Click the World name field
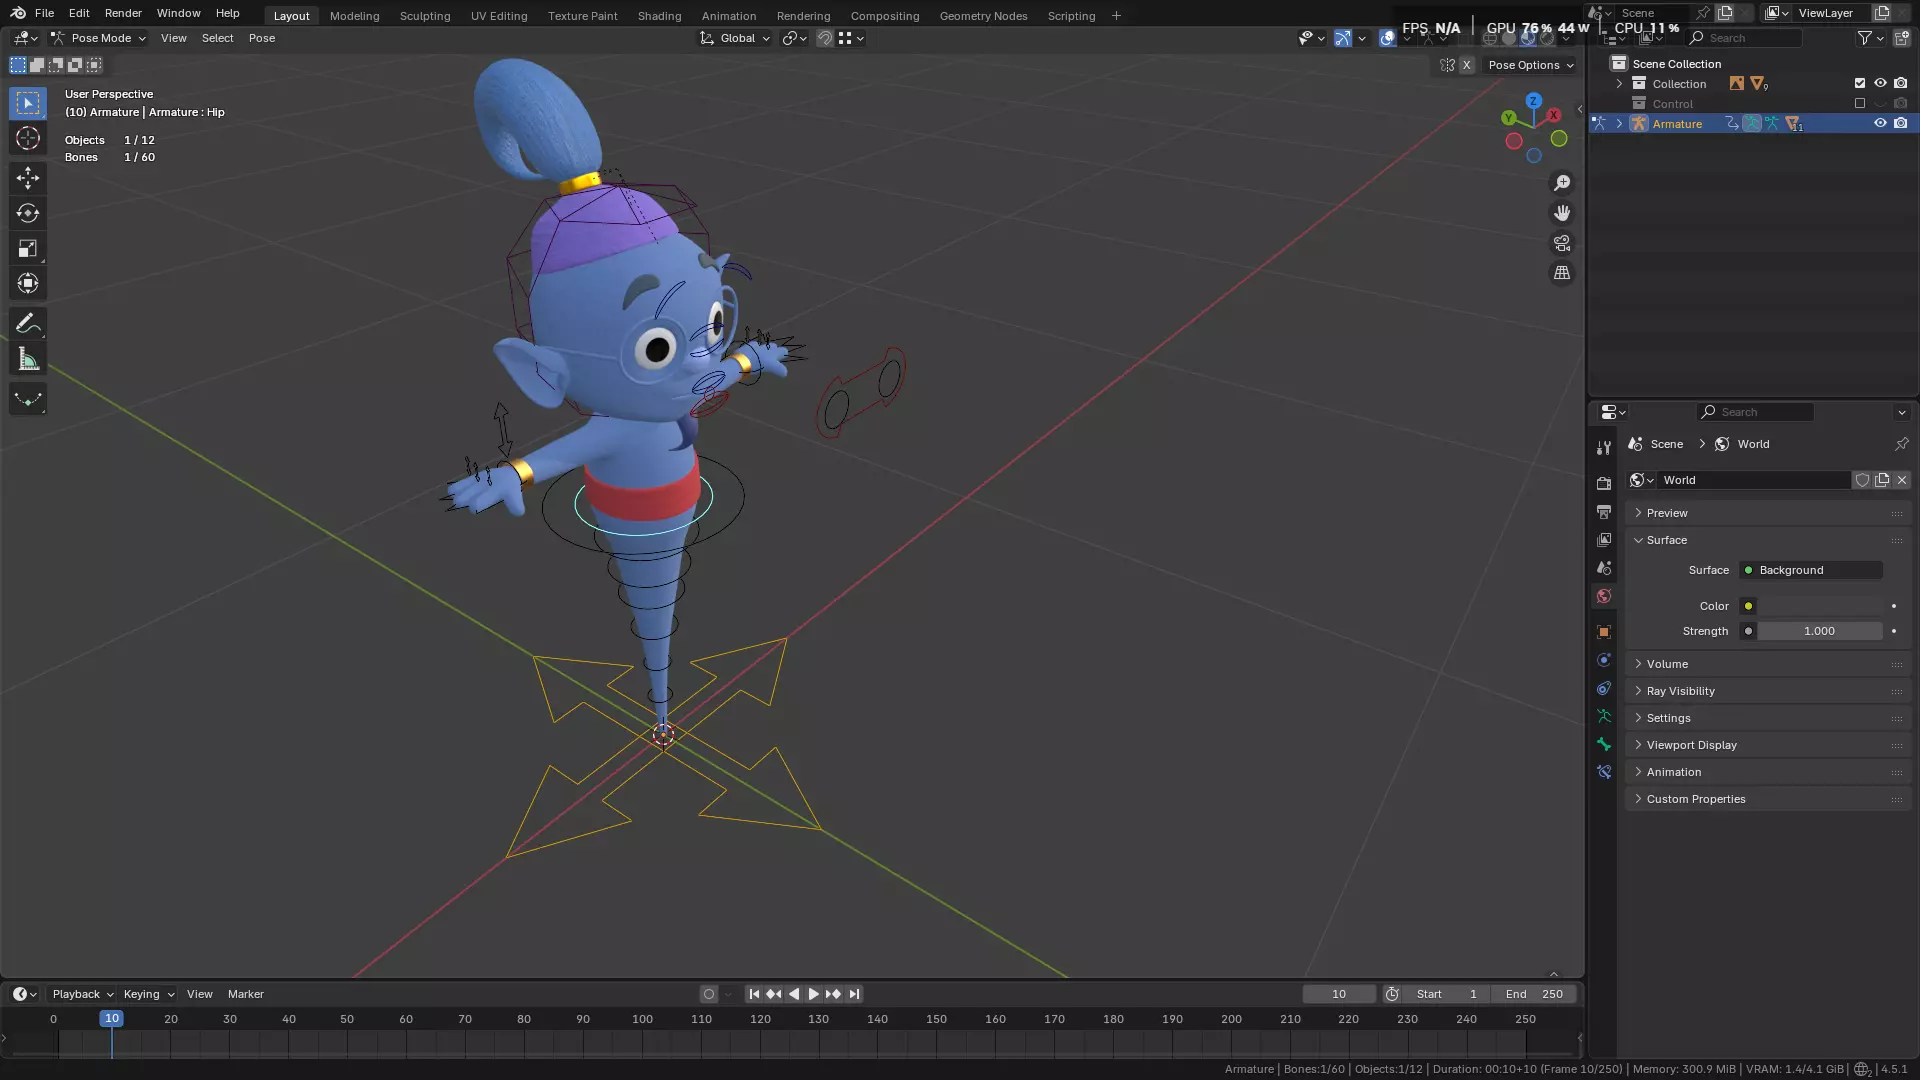The height and width of the screenshot is (1080, 1920). [x=1752, y=480]
